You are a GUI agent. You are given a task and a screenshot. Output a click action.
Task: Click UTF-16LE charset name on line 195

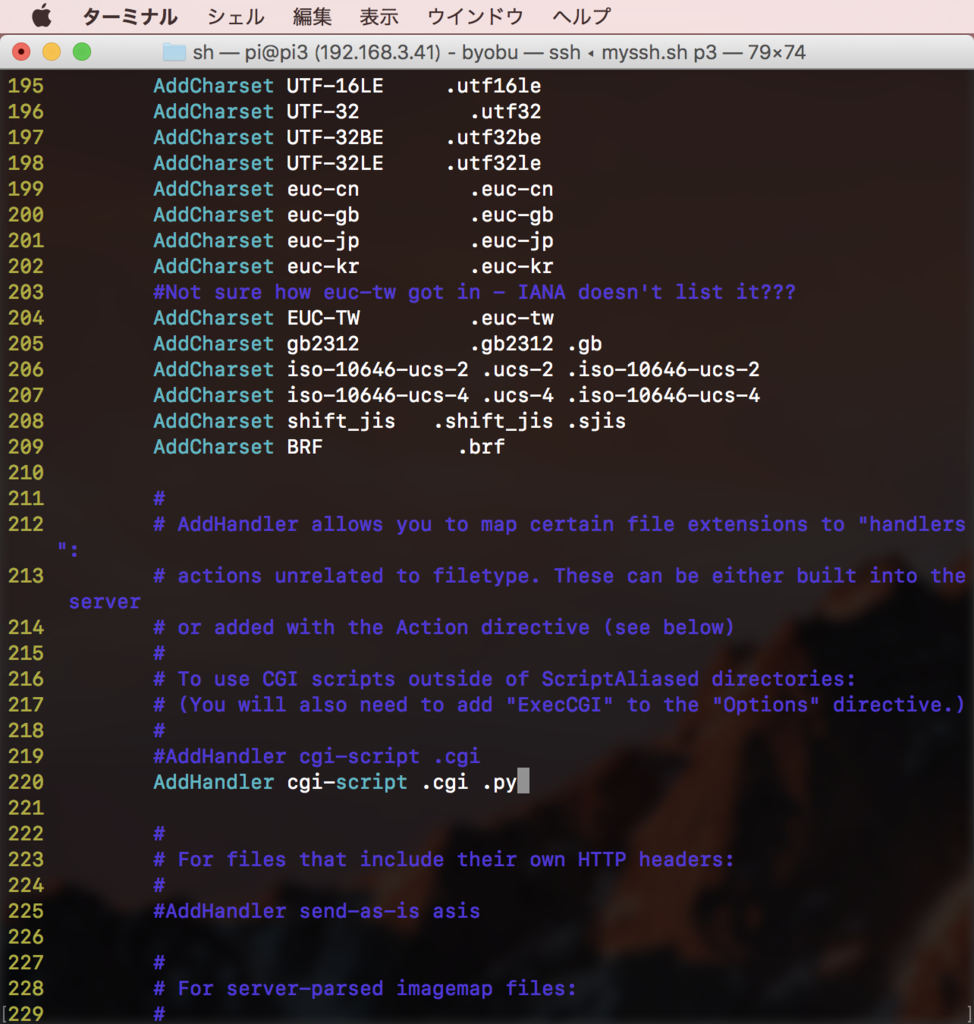[x=335, y=86]
